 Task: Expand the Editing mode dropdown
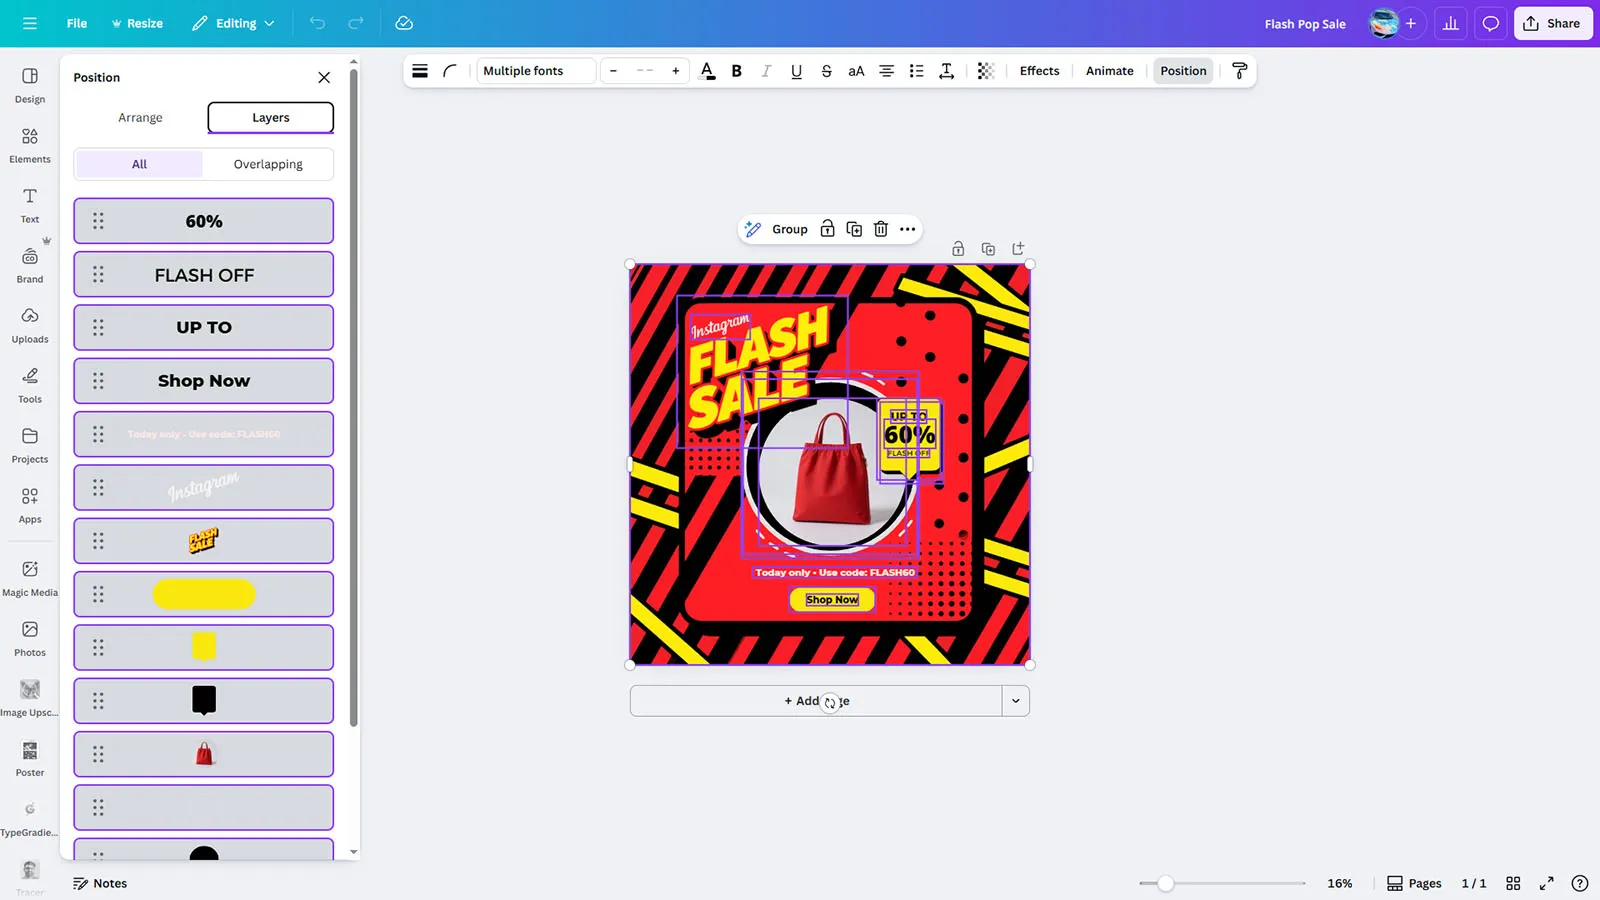click(x=234, y=23)
